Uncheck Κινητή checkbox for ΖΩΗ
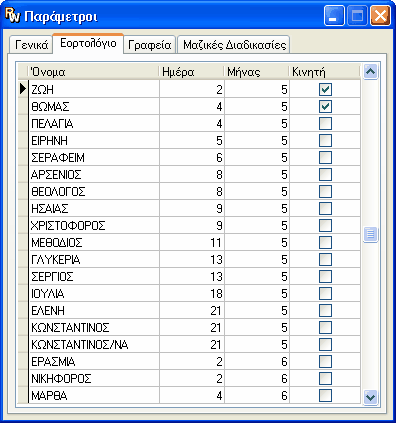 (x=325, y=89)
